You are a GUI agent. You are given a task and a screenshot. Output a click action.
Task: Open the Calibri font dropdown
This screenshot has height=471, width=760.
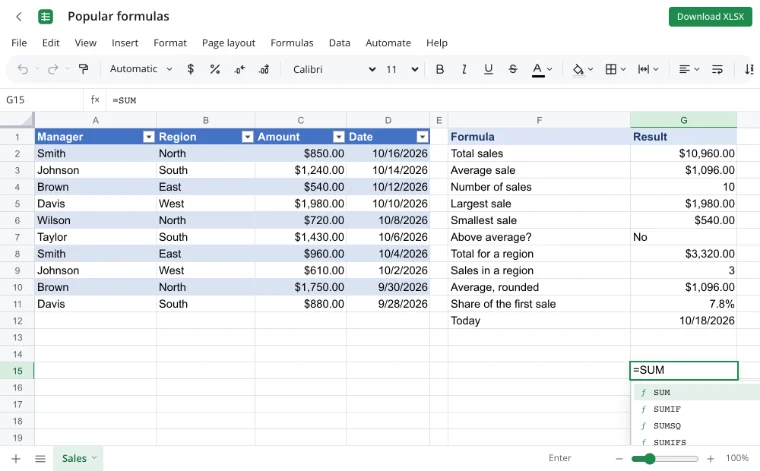[334, 69]
